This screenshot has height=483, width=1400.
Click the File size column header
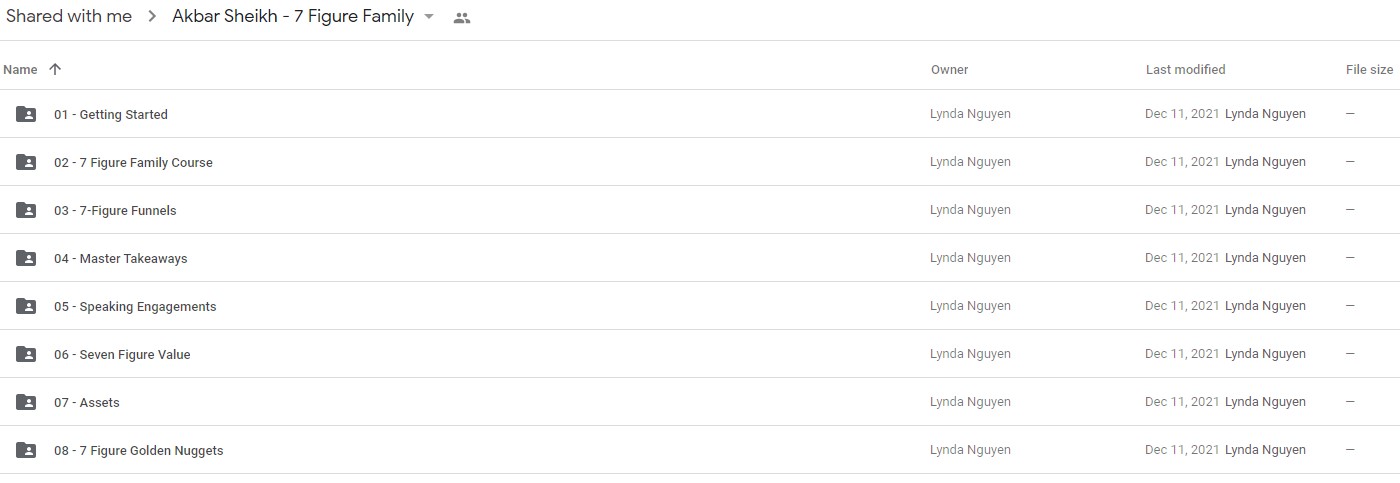(x=1369, y=69)
